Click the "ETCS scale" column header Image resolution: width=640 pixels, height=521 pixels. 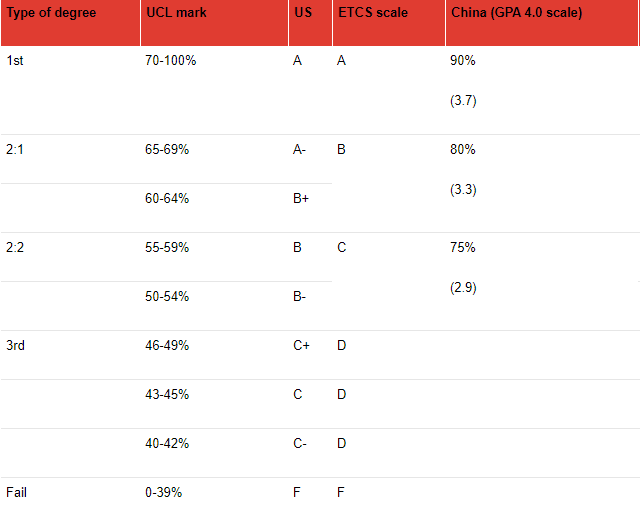click(x=371, y=13)
